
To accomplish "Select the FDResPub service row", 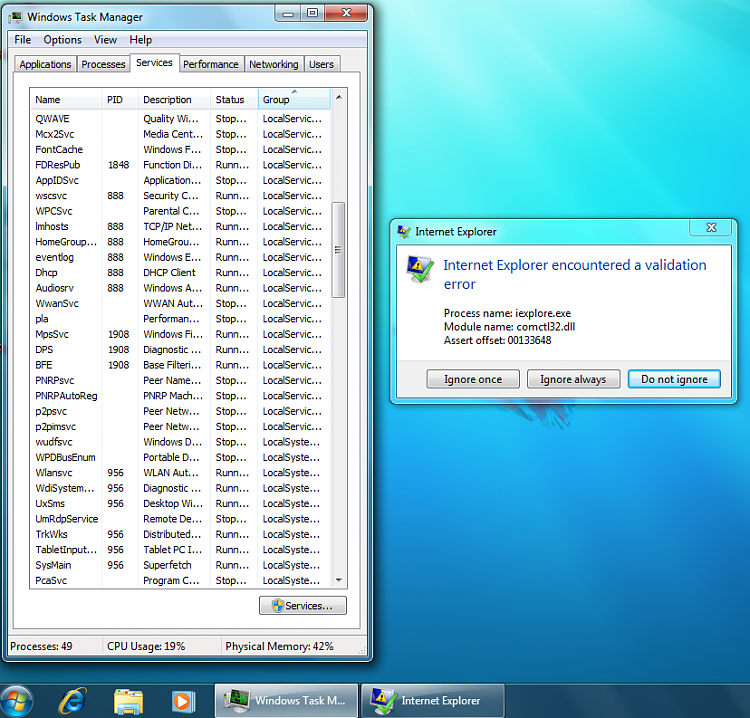I will click(180, 165).
